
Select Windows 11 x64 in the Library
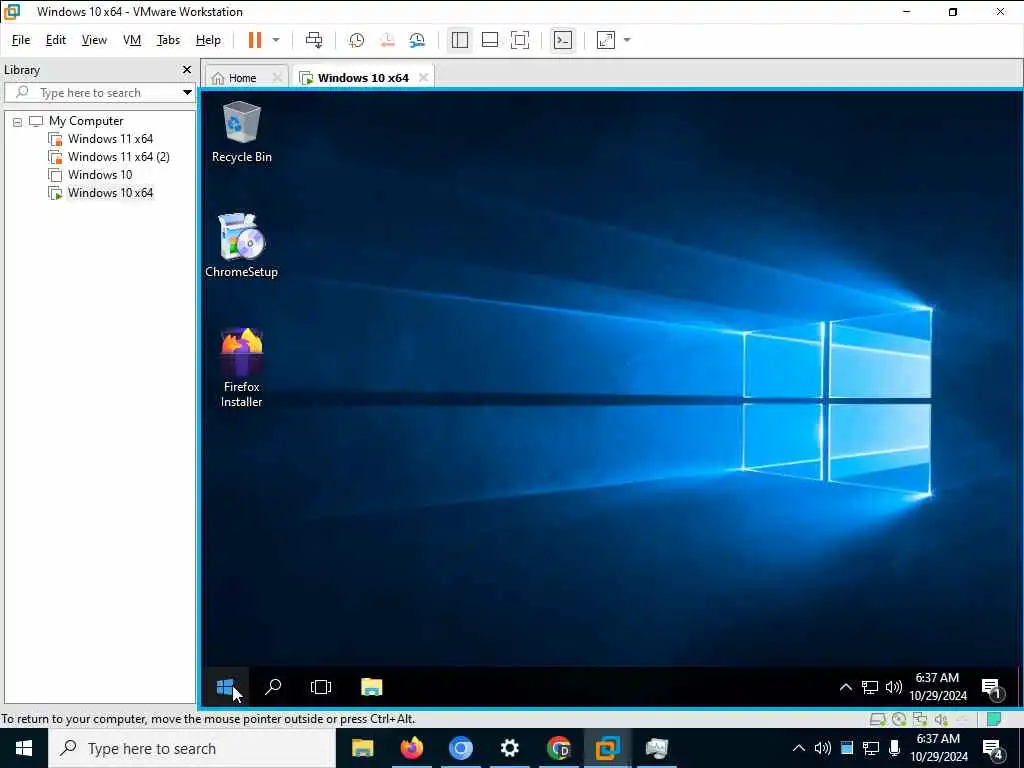110,138
